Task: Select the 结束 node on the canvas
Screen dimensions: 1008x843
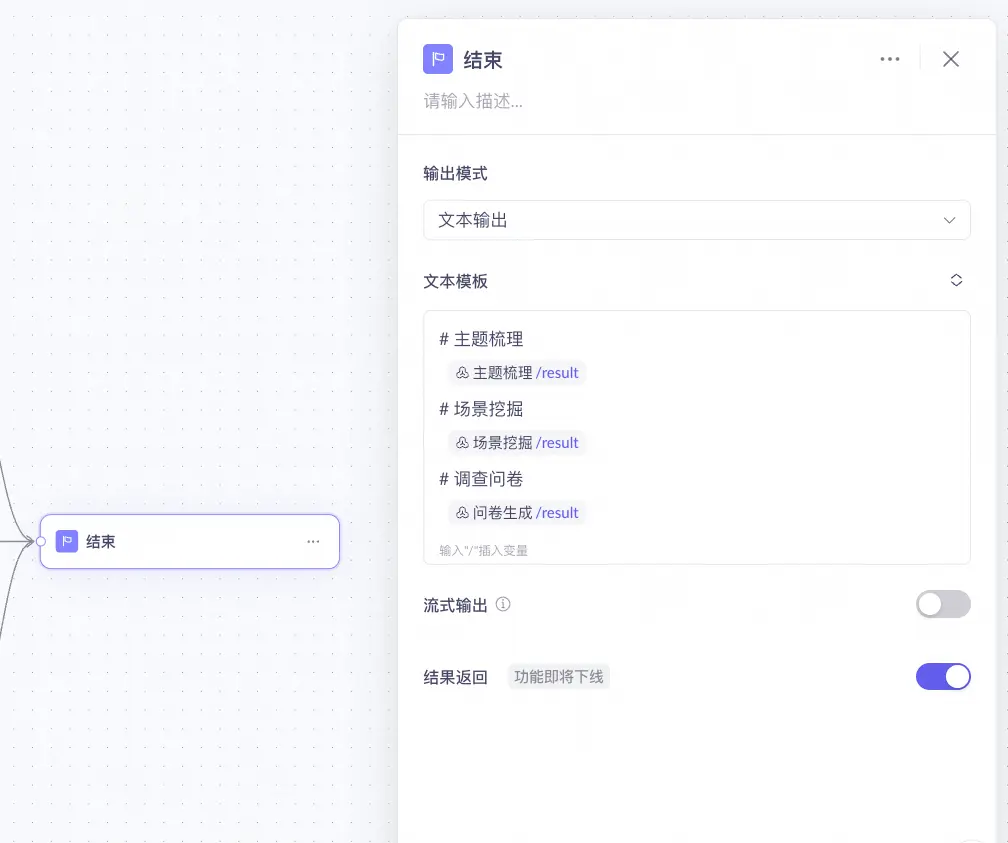Action: tap(190, 541)
